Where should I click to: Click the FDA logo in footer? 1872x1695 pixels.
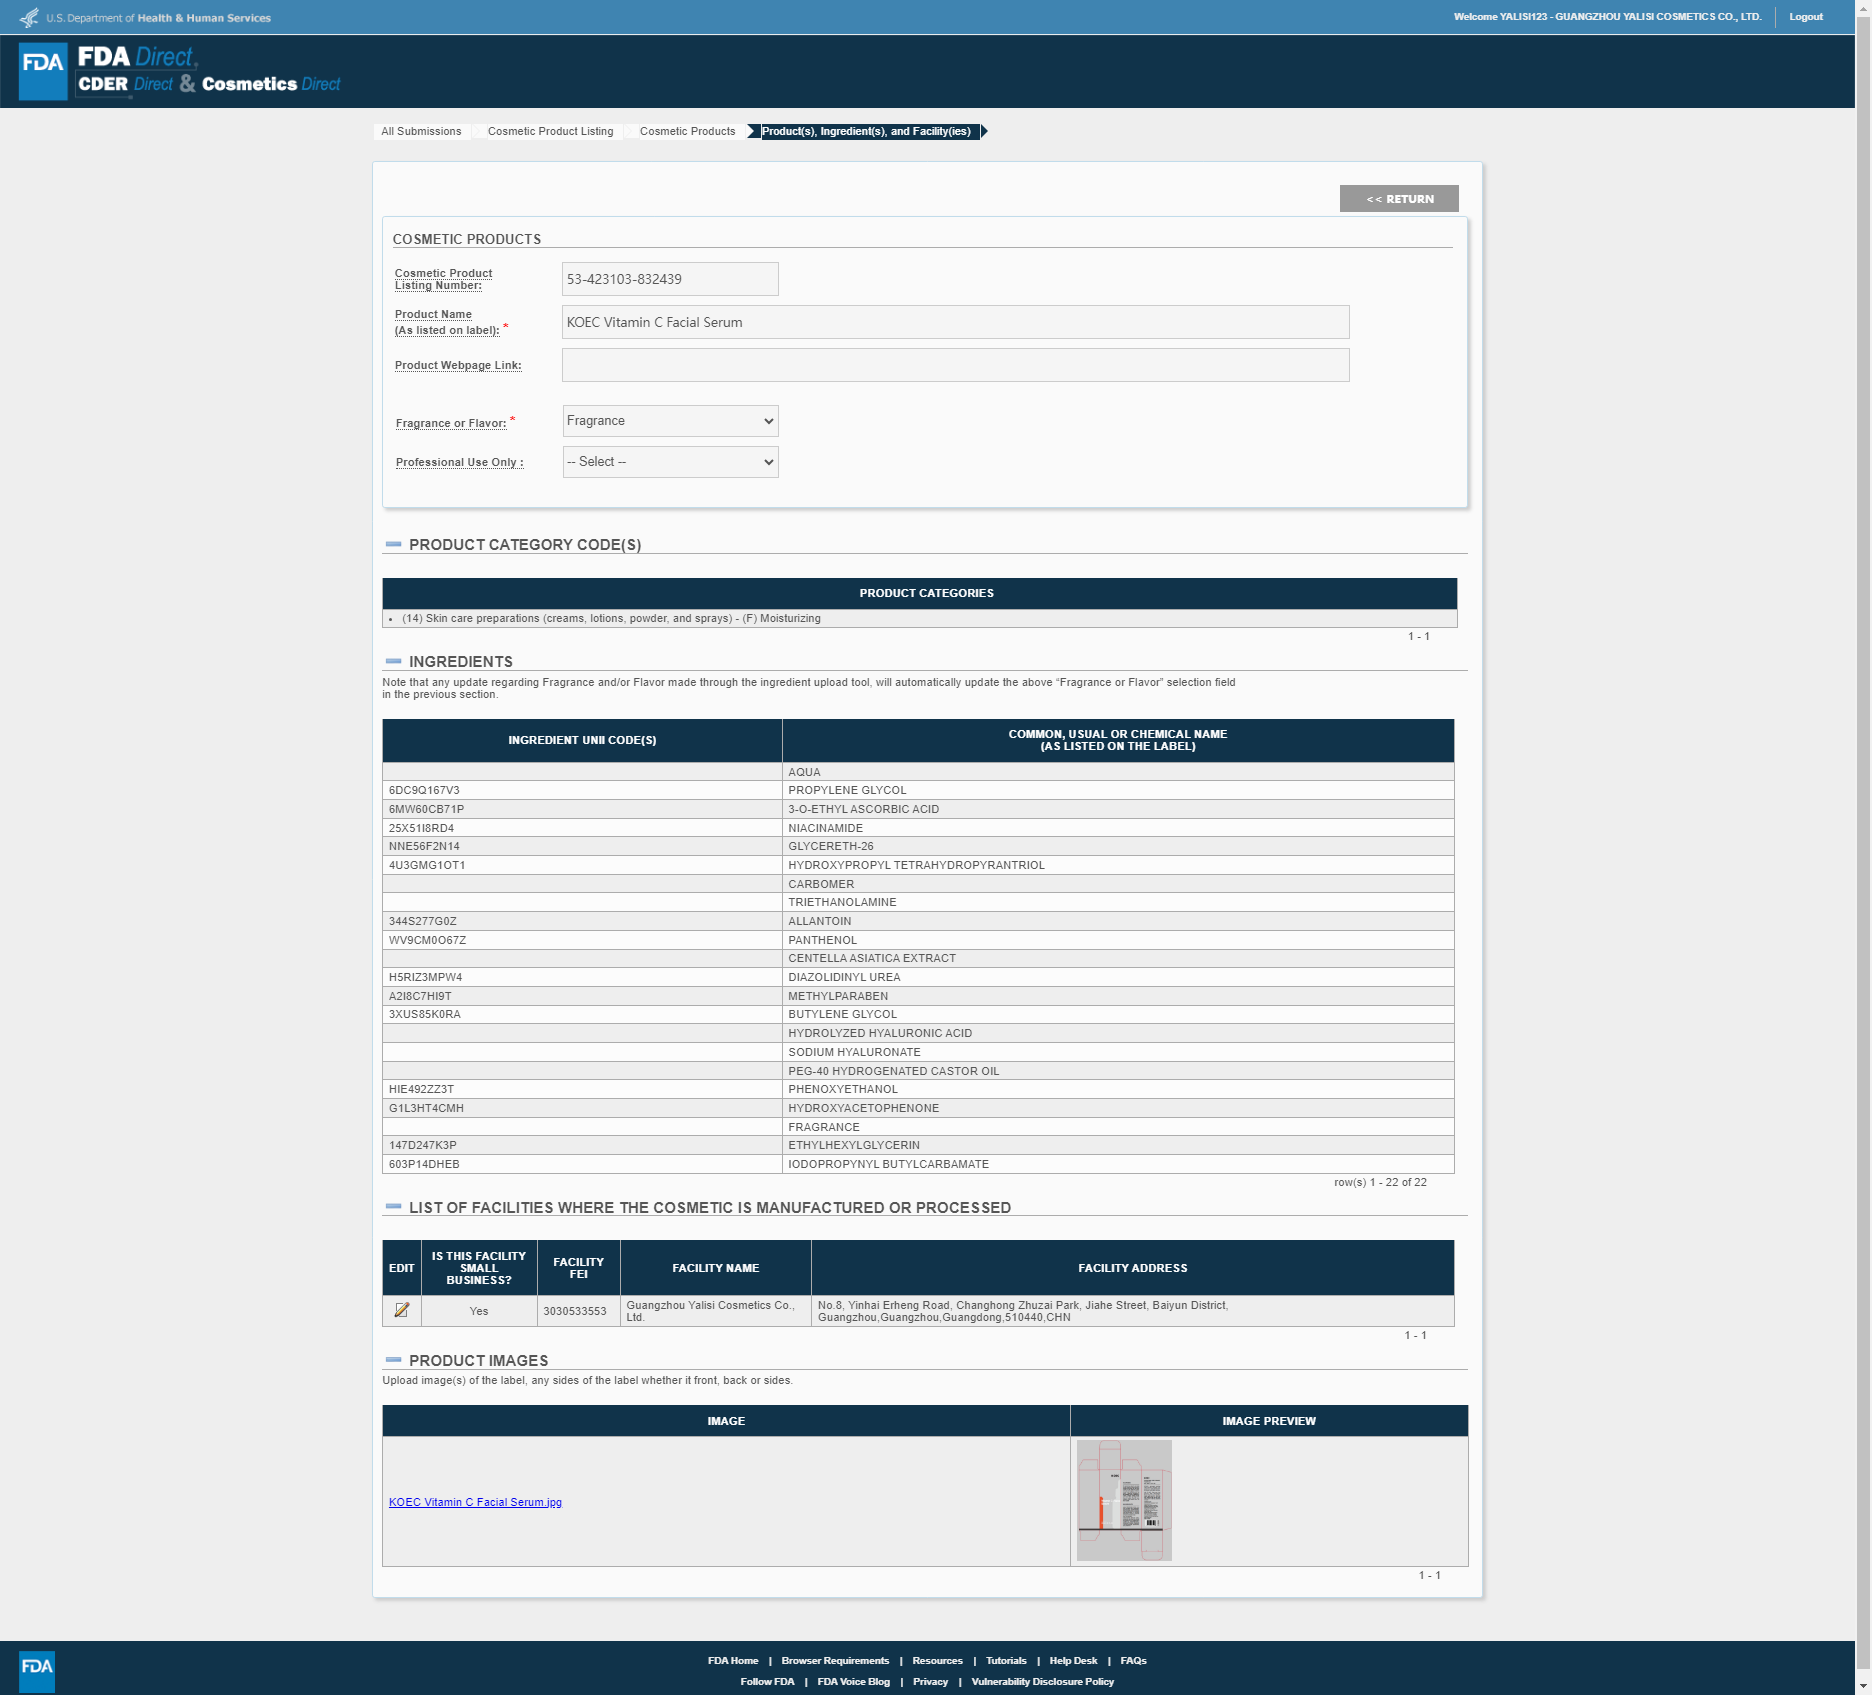(37, 1670)
